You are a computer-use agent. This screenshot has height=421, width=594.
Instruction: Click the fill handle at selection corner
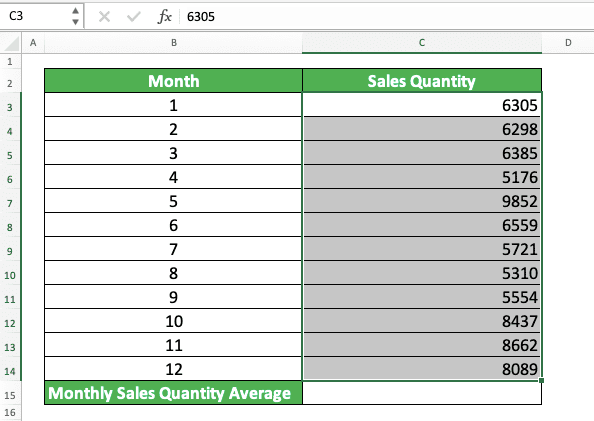[541, 380]
